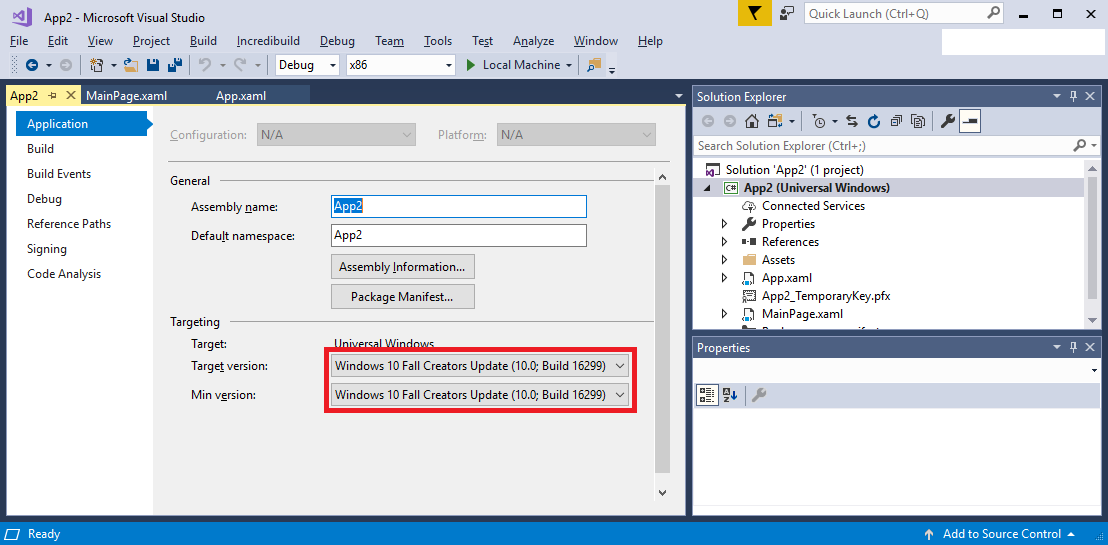Click the scroll-down arrow of properties page
Image resolution: width=1108 pixels, height=545 pixels.
[x=662, y=492]
